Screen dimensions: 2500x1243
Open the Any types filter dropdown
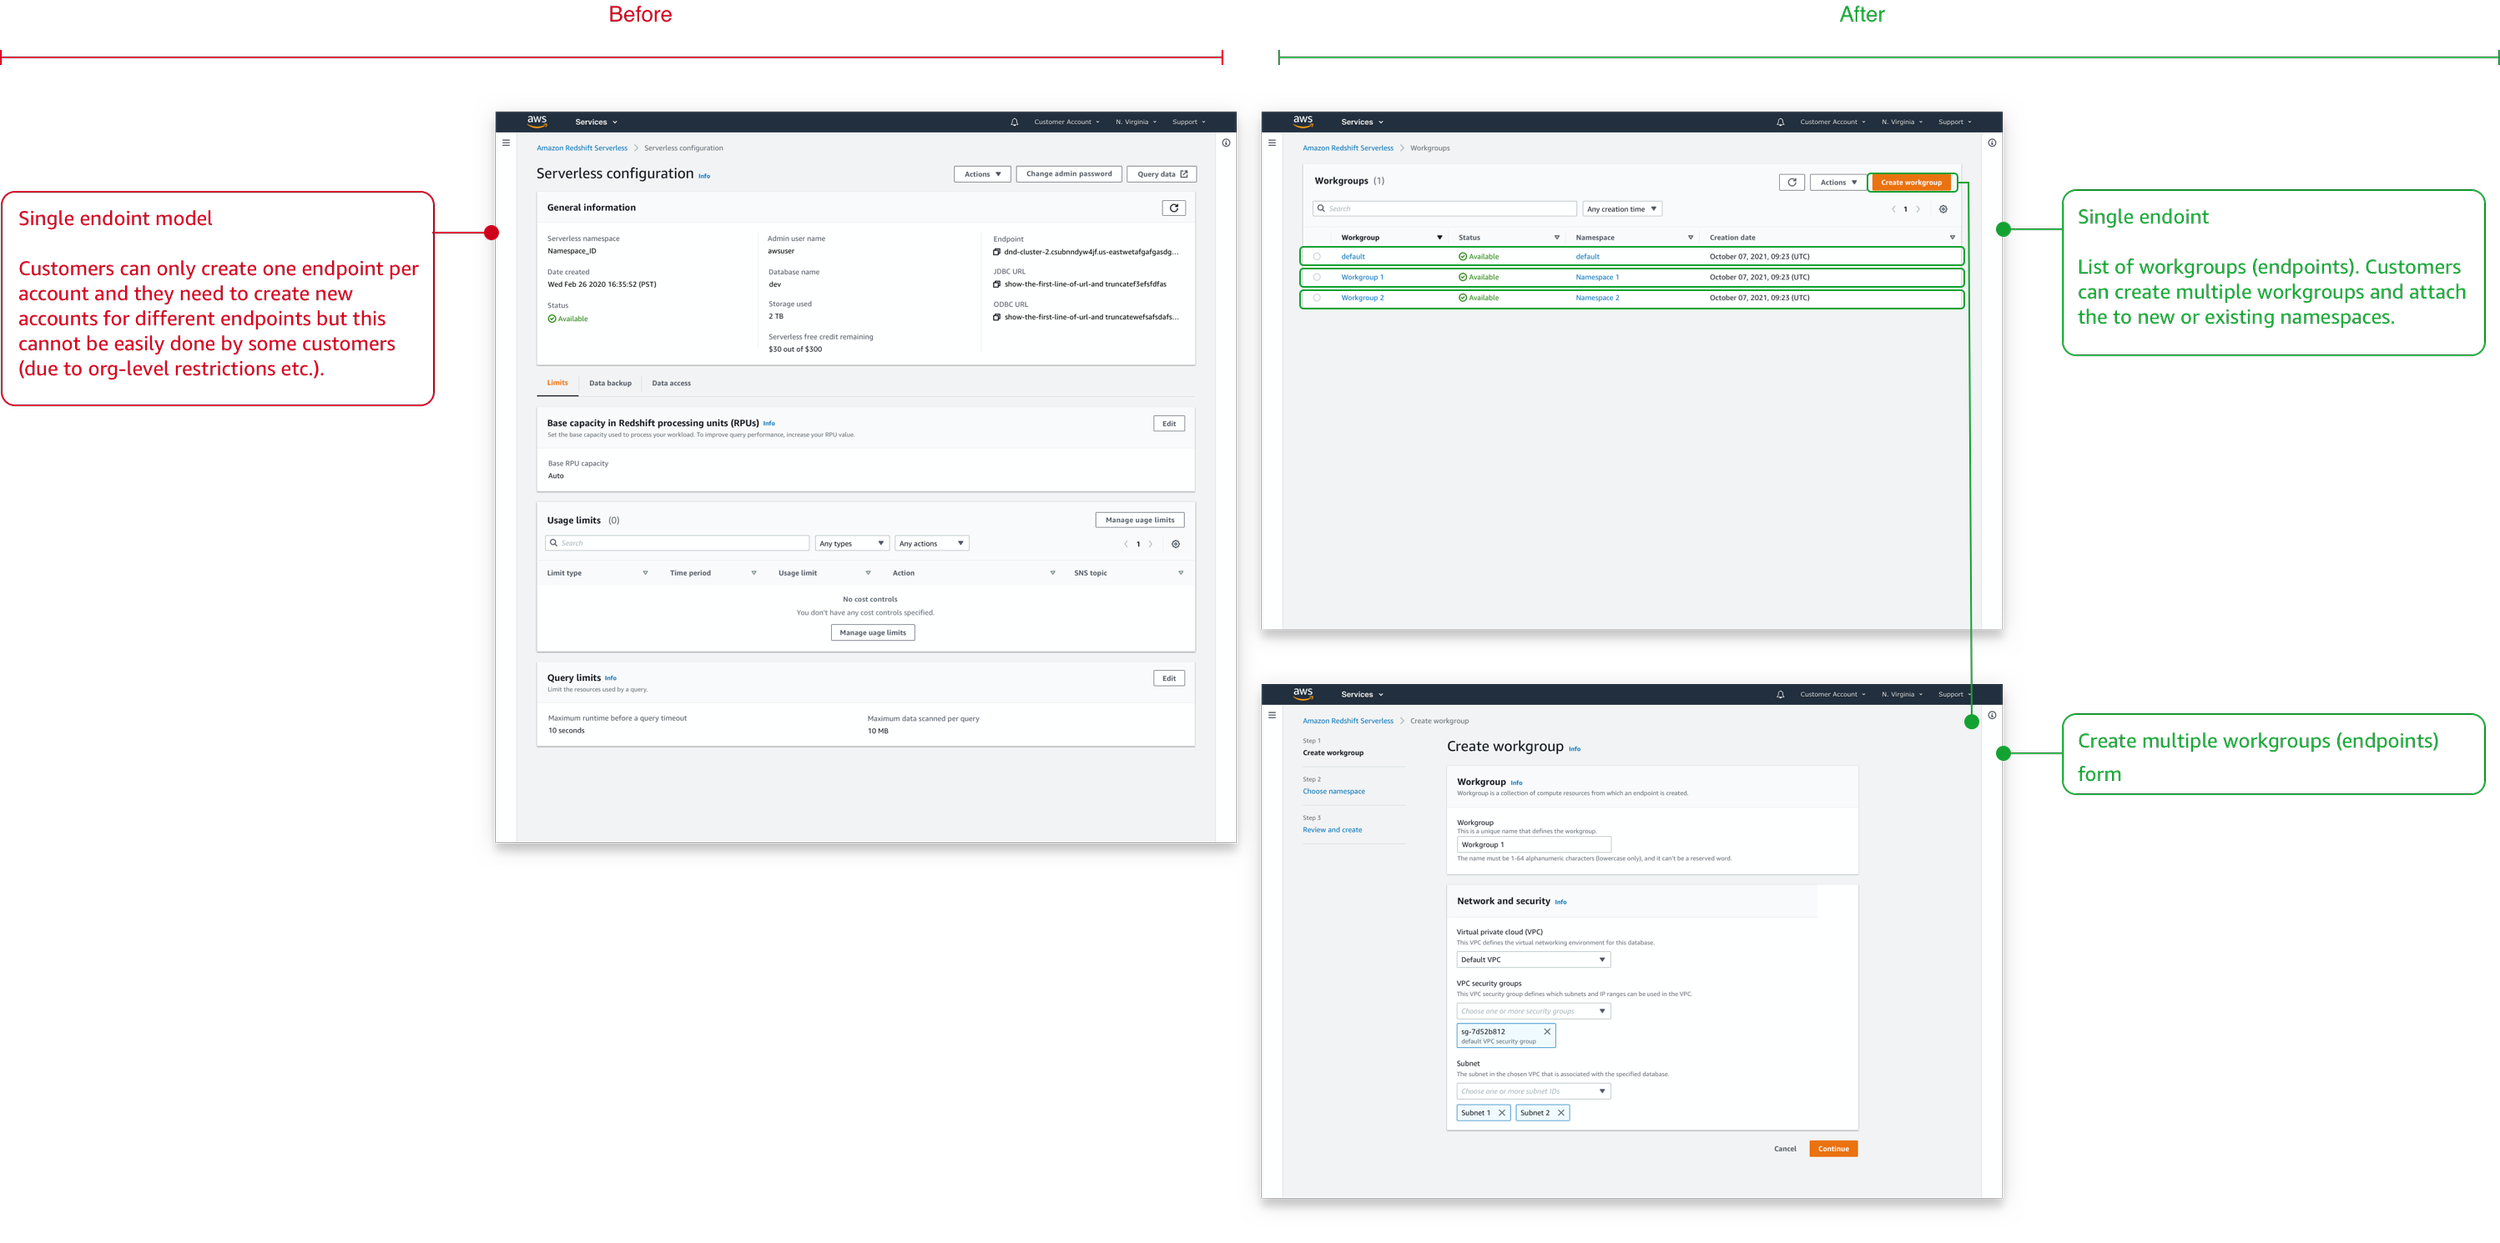point(851,543)
